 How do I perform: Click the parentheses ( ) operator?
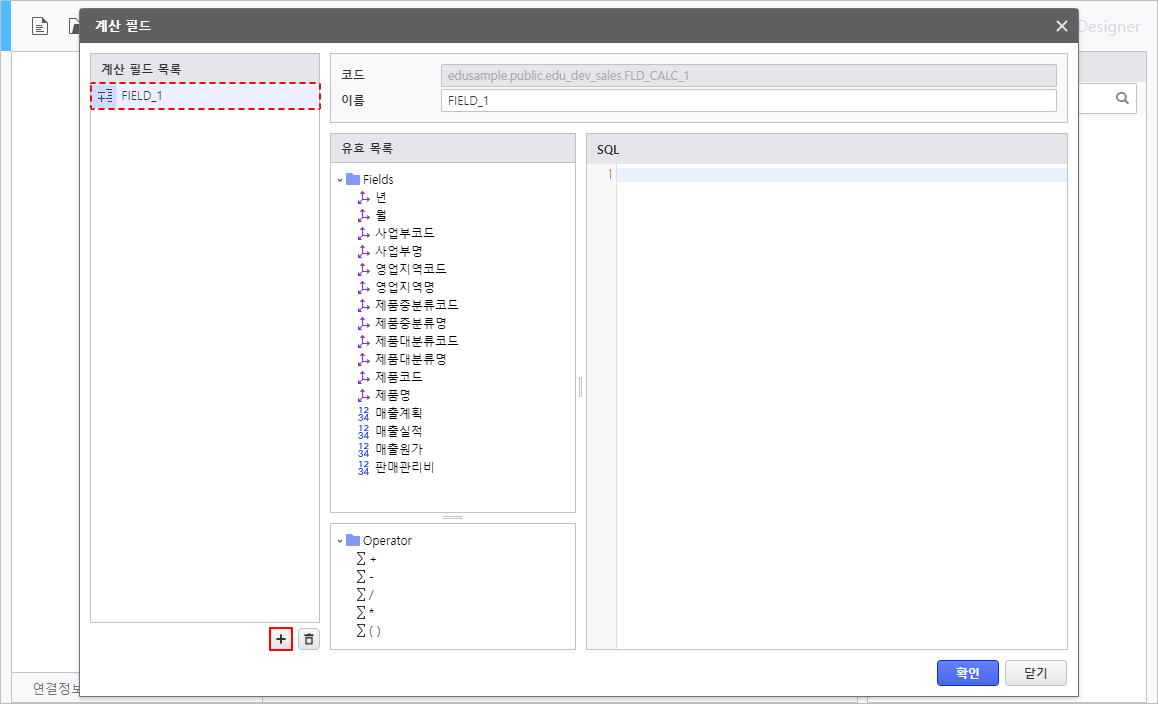369,631
